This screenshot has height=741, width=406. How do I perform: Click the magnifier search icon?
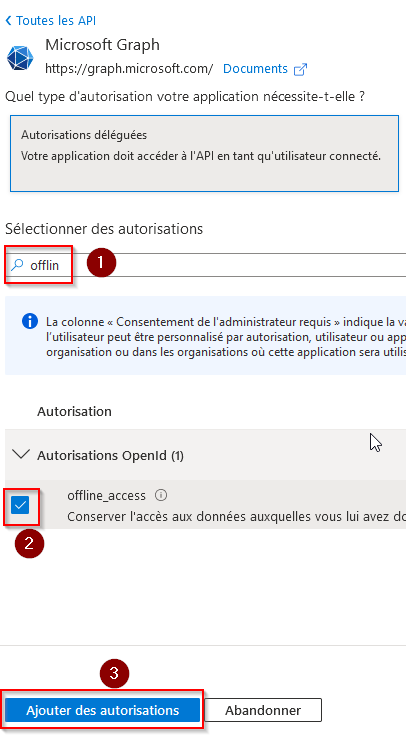coord(17,265)
